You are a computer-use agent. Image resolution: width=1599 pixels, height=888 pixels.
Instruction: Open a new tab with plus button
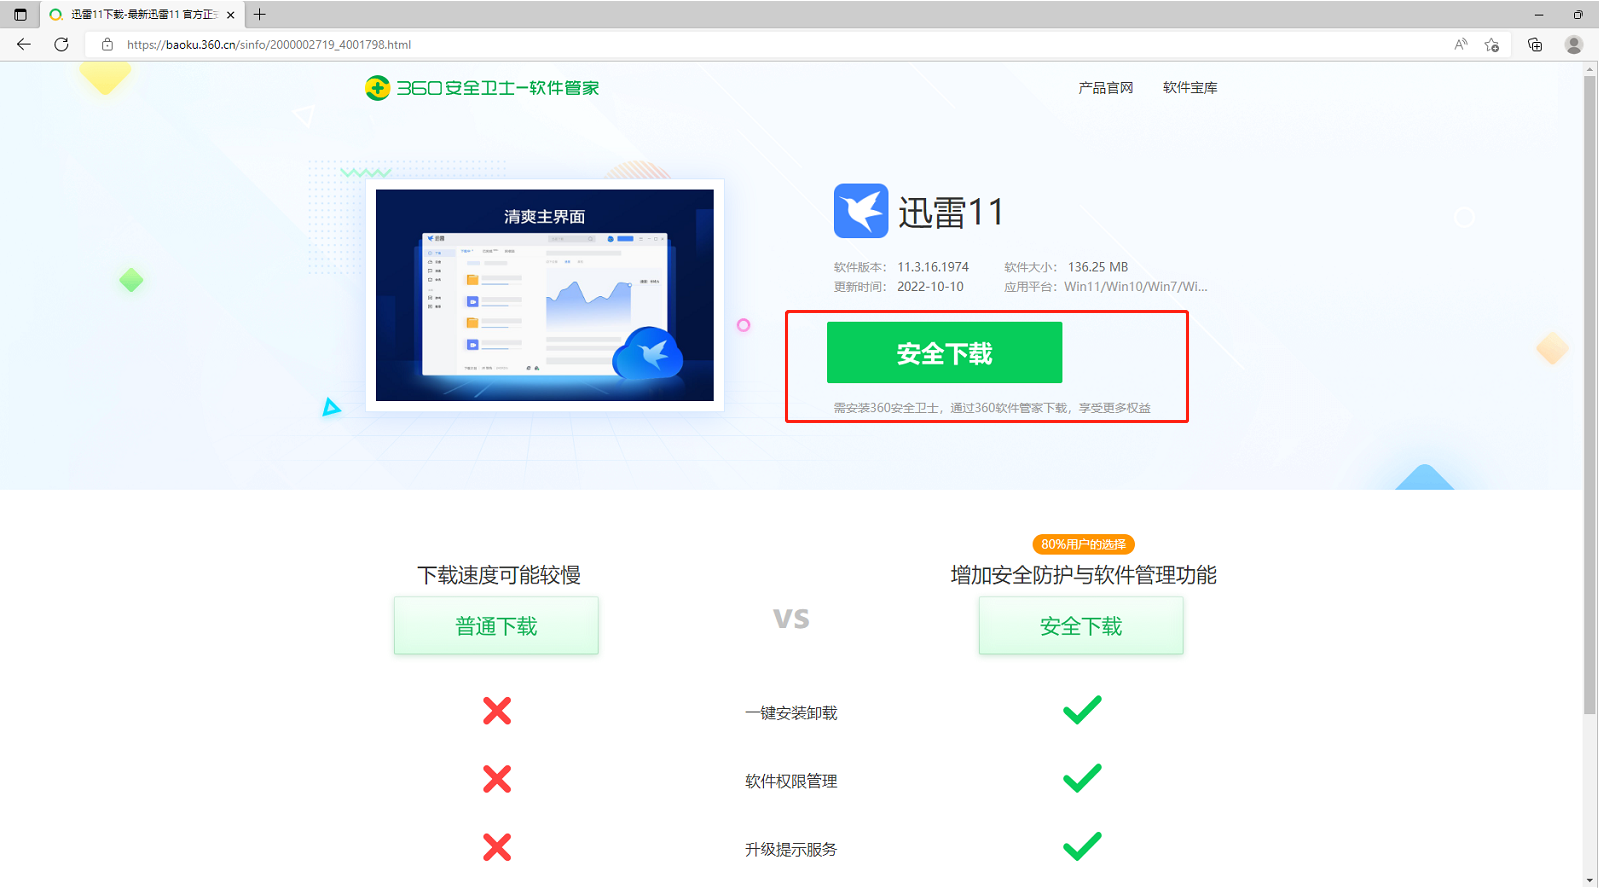click(260, 14)
